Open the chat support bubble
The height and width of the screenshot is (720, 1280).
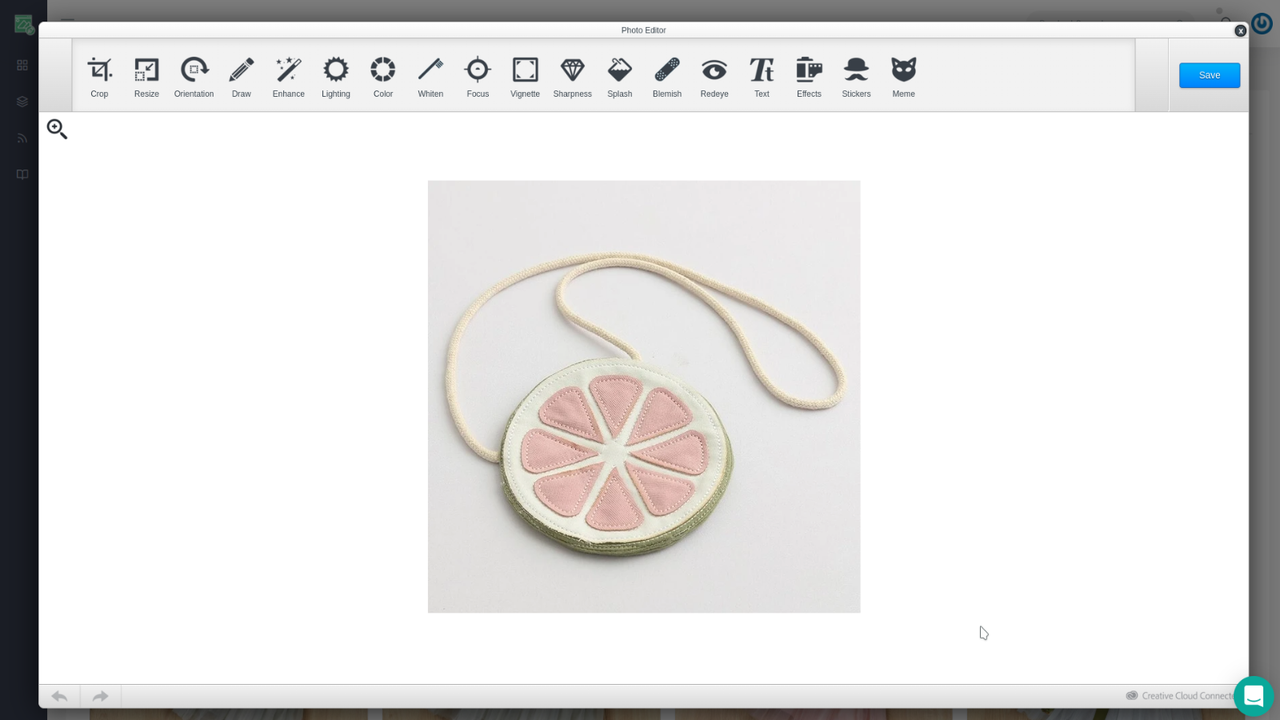pyautogui.click(x=1254, y=696)
